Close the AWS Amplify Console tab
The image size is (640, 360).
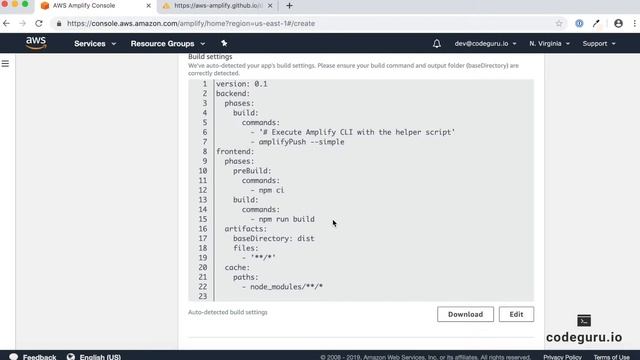(149, 6)
